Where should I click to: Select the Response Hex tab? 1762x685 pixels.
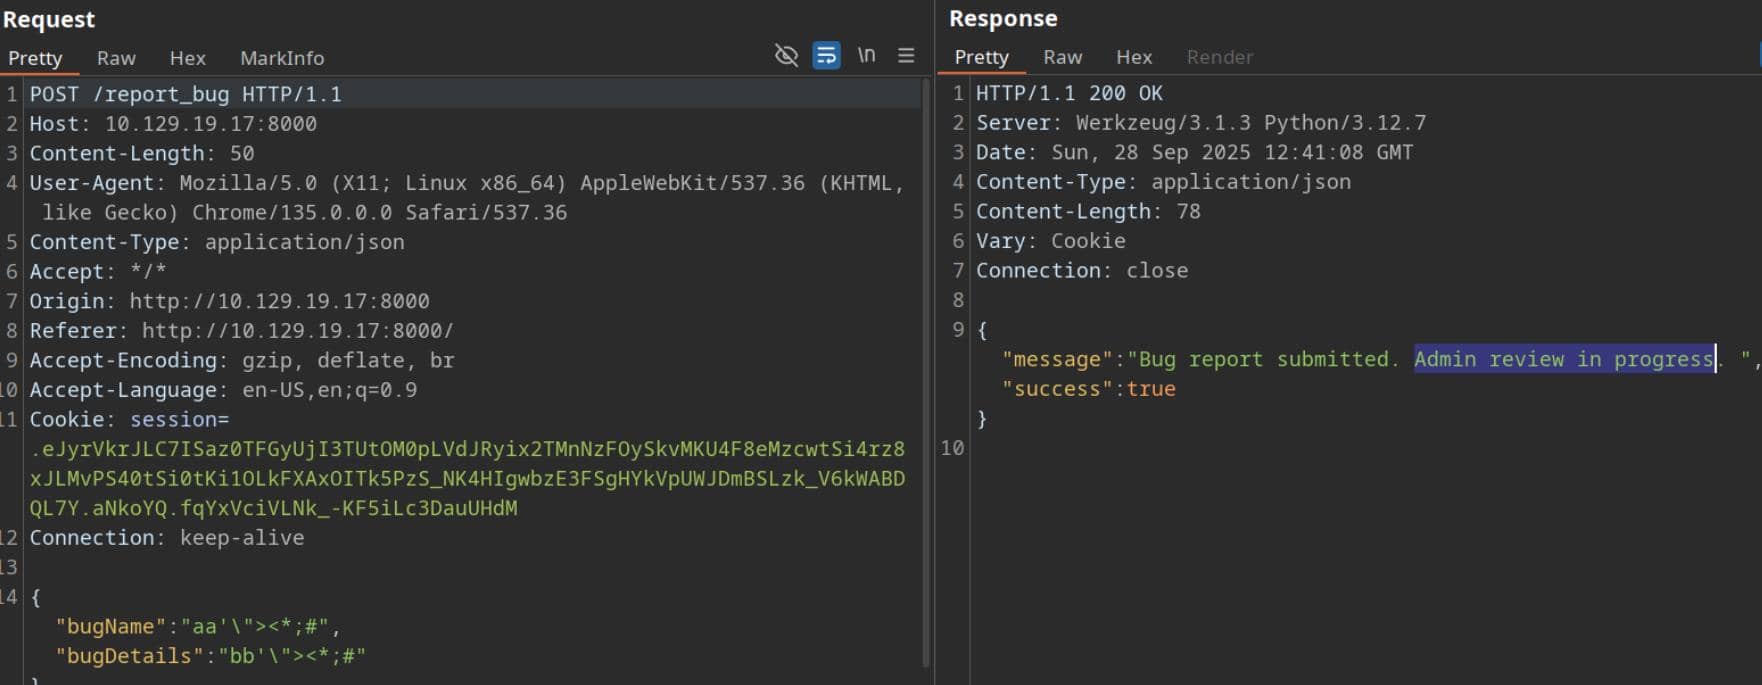point(1134,57)
